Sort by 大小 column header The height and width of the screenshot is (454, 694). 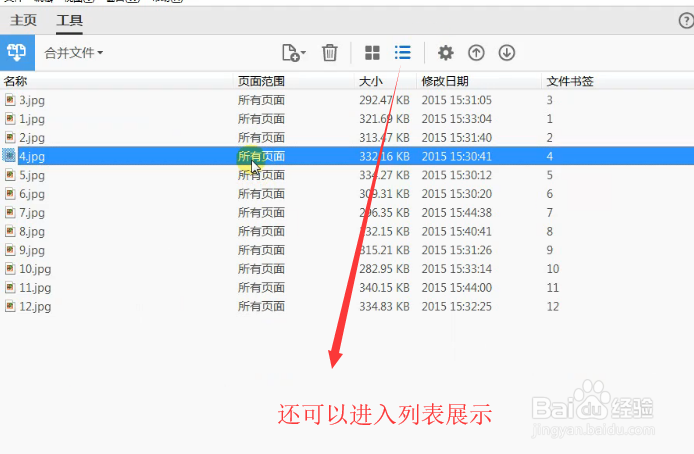(x=371, y=81)
